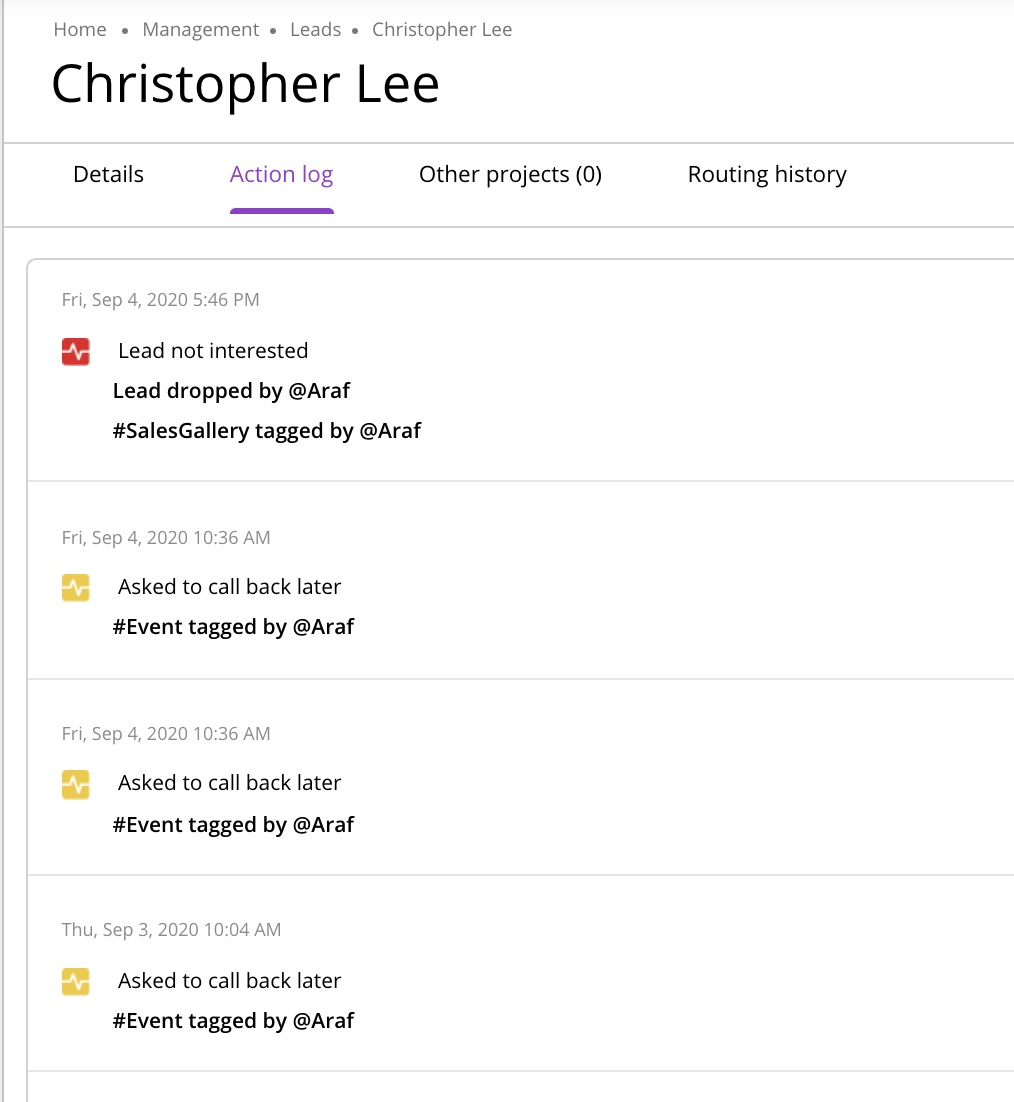This screenshot has height=1102, width=1014.
Task: Click the Thu, Sep 3, 2020 10:04 AM timestamp
Action: click(x=171, y=930)
